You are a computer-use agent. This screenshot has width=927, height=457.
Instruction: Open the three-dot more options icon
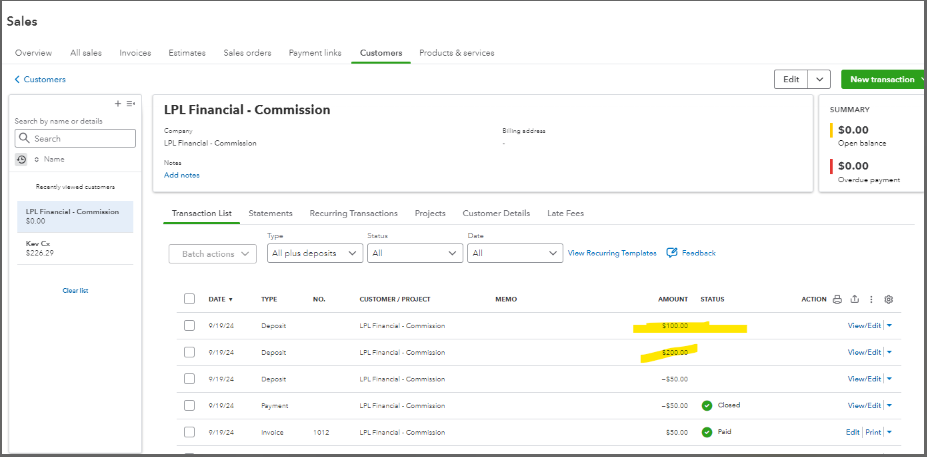point(871,299)
